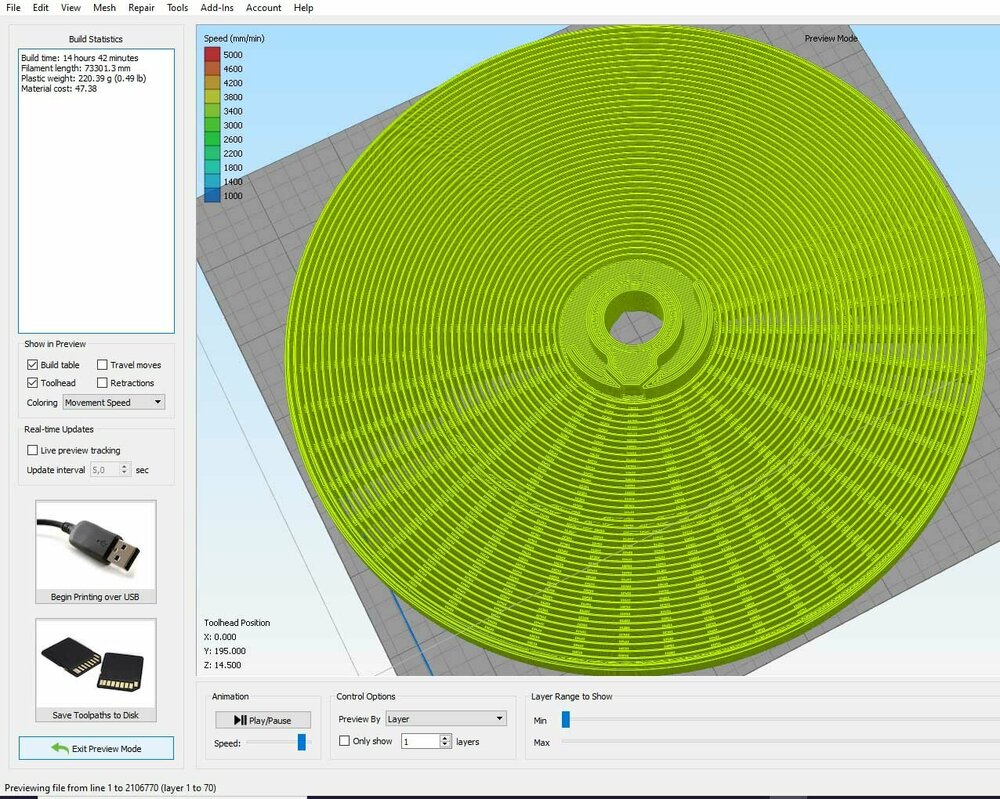Click the animation Speed slider handle
The width and height of the screenshot is (1000, 799).
[x=301, y=742]
